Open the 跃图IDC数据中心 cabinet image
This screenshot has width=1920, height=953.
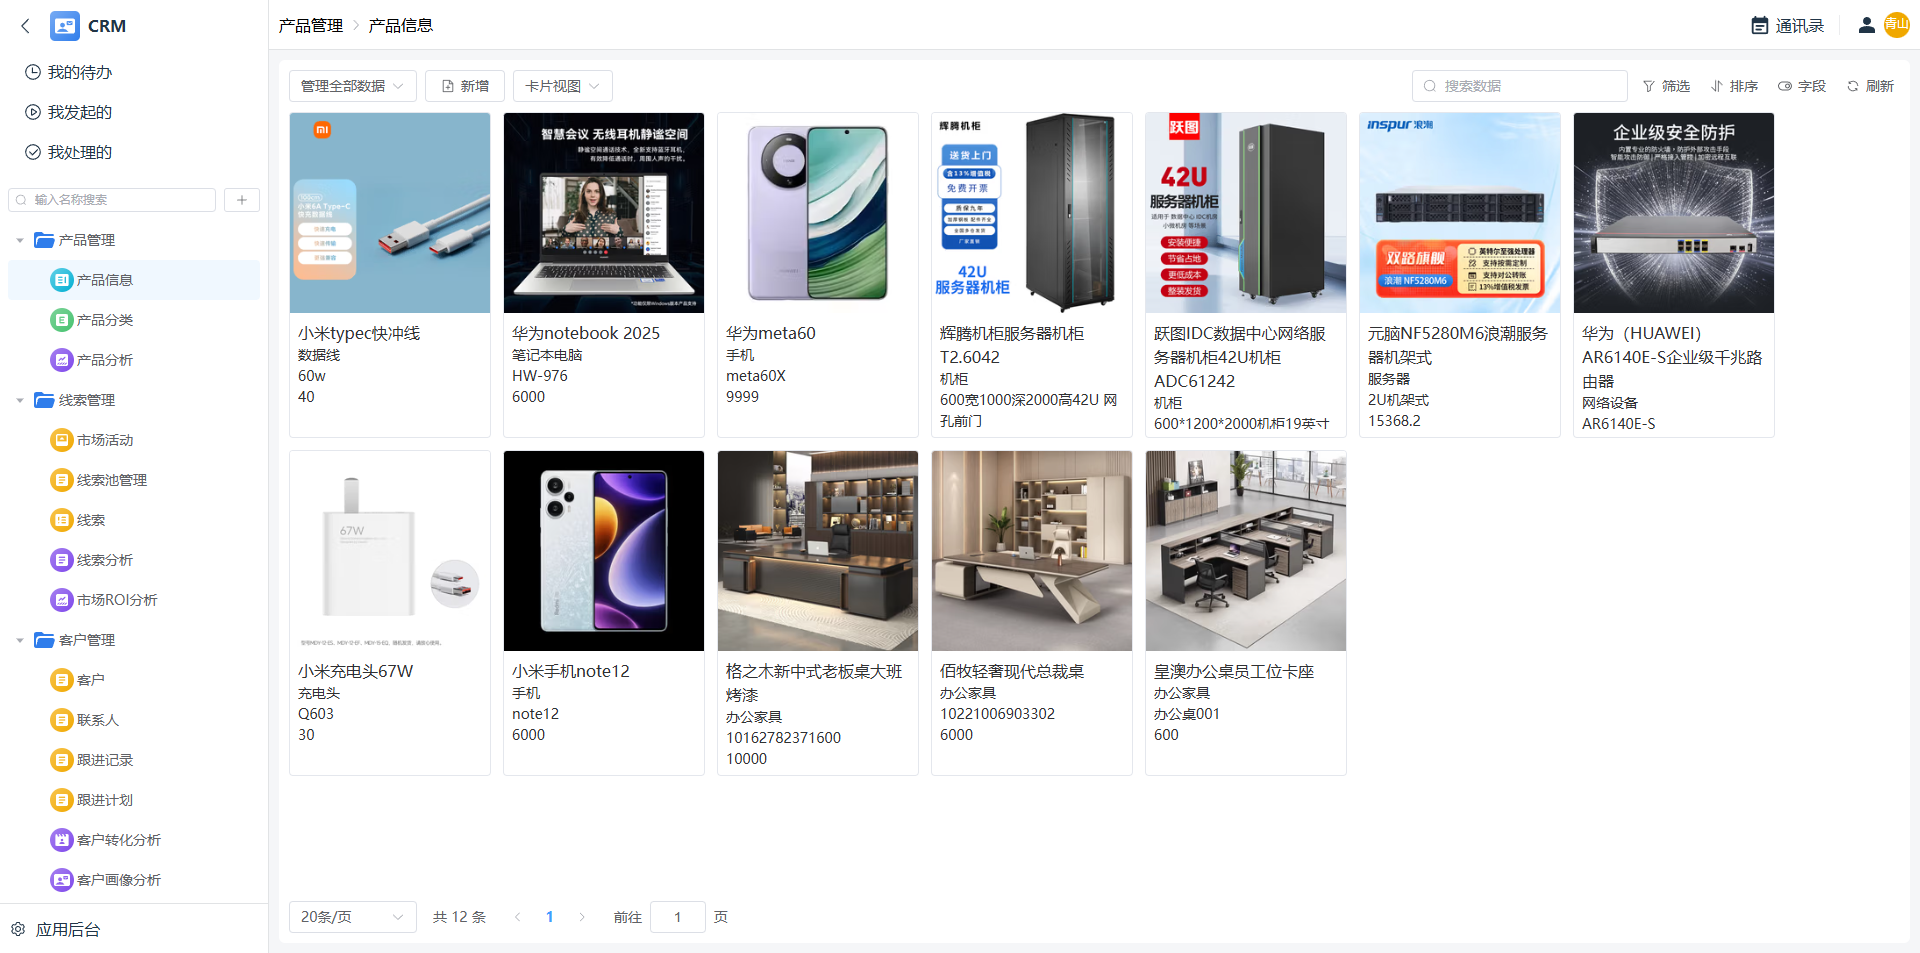1246,213
